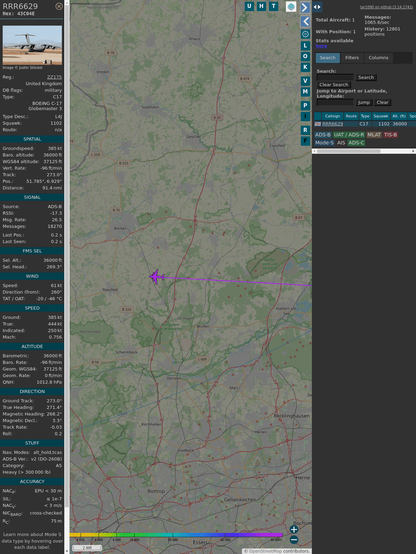Click the TIS-B legend label
Viewport: 416px width, 554px height.
390,135
